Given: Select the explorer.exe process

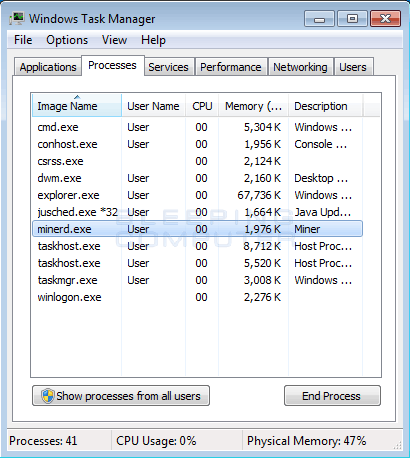Looking at the screenshot, I should click(x=197, y=195).
